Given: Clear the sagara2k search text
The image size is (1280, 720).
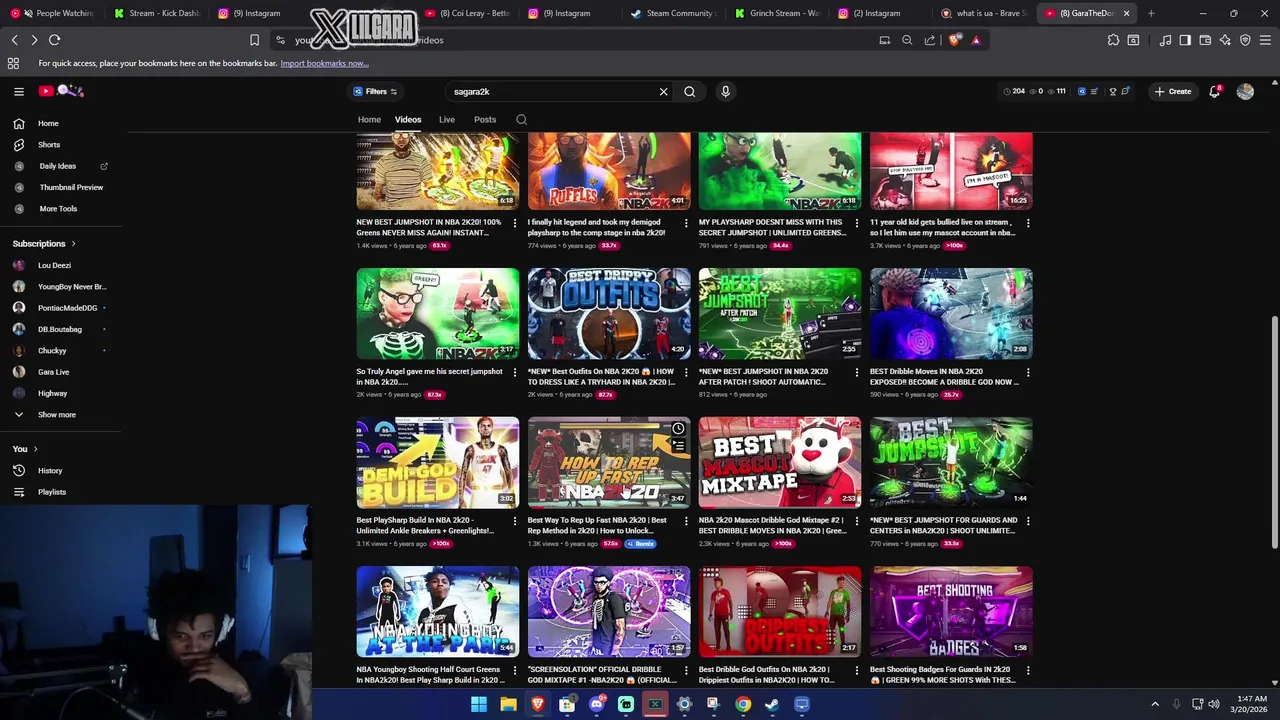Looking at the screenshot, I should point(663,91).
